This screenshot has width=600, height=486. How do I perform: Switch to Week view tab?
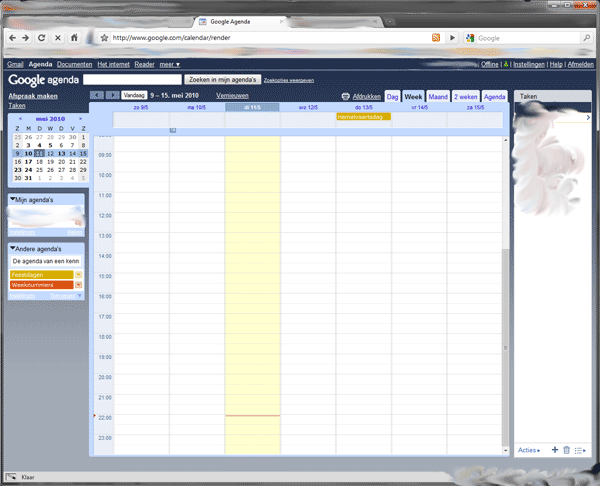pos(413,97)
